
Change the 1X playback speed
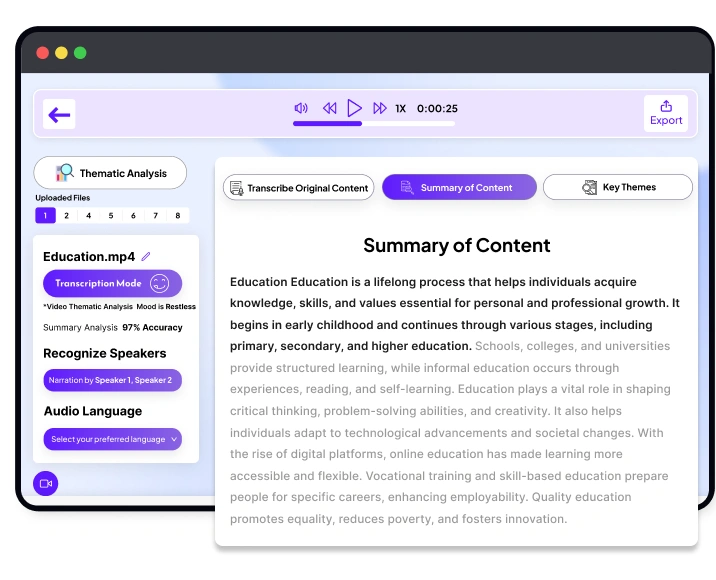click(400, 108)
